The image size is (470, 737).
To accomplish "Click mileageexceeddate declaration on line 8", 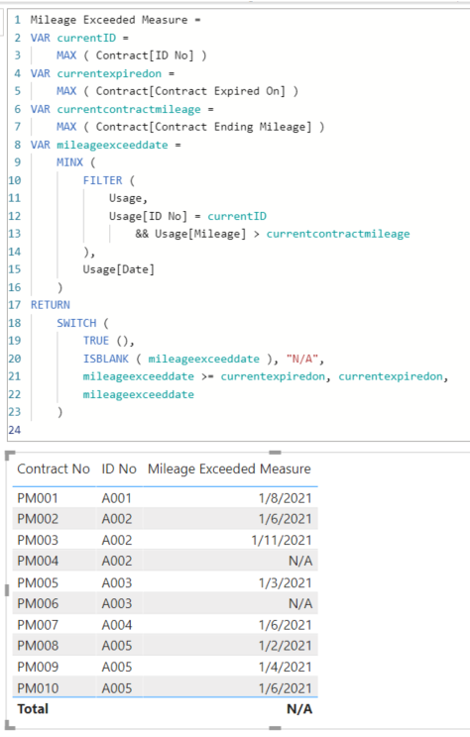I will coord(112,145).
